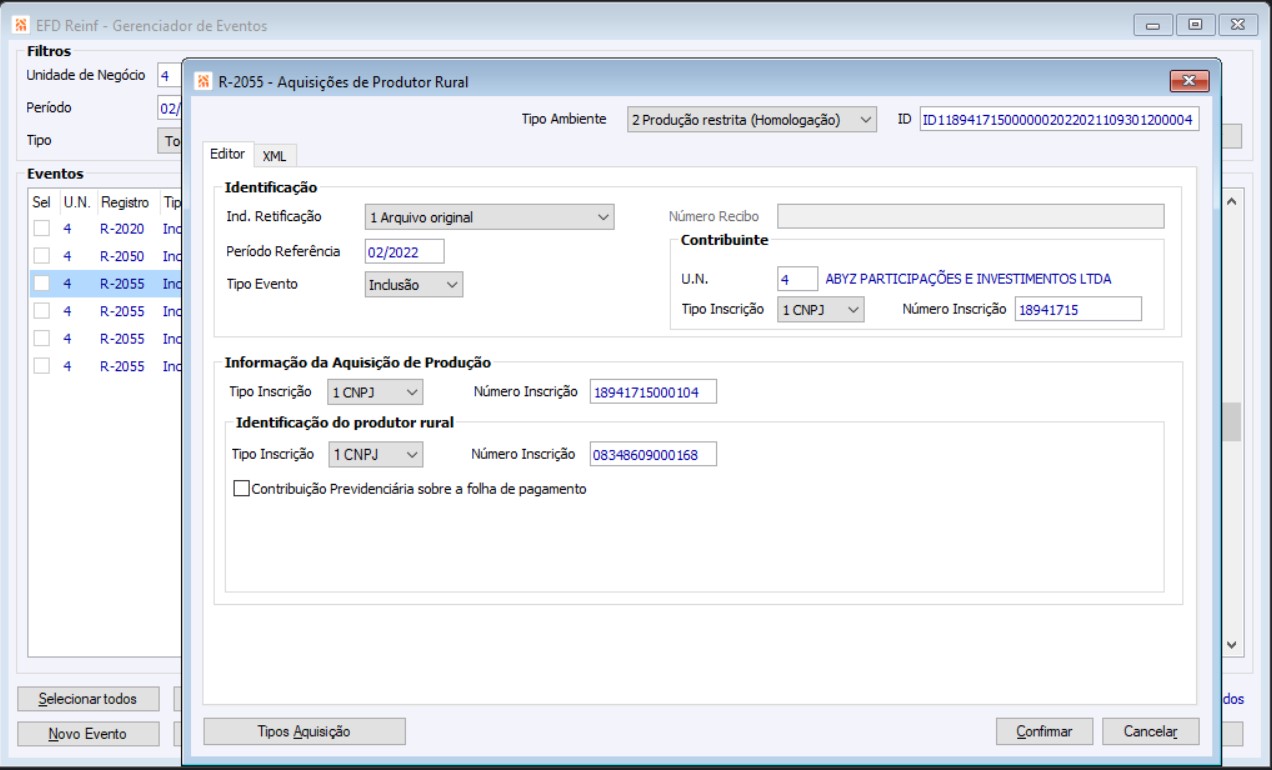Switch to the XML tab

(274, 155)
